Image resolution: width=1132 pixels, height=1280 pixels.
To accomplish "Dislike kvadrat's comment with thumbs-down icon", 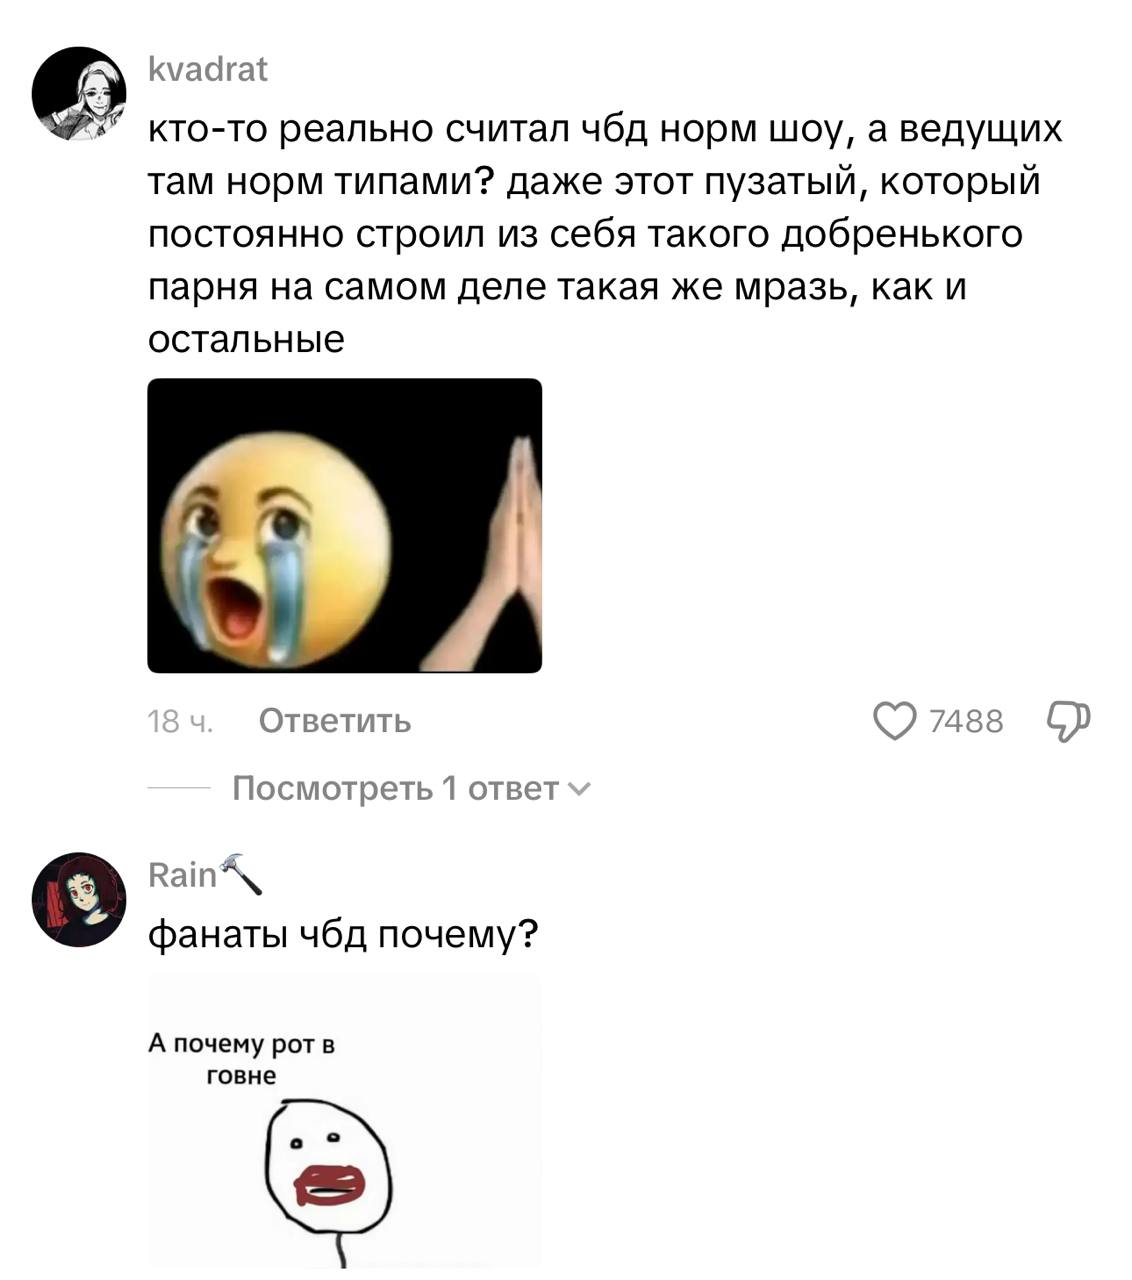I will pyautogui.click(x=1068, y=721).
